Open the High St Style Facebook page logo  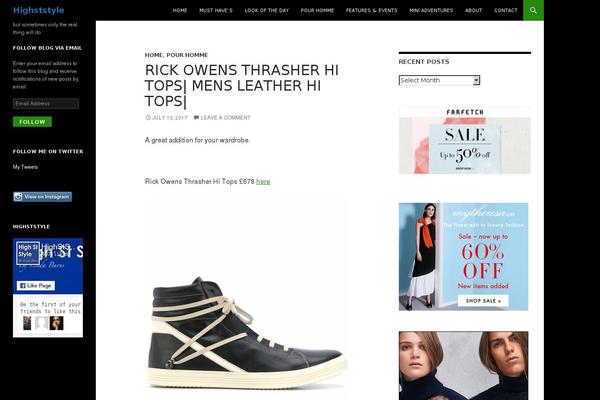click(28, 253)
